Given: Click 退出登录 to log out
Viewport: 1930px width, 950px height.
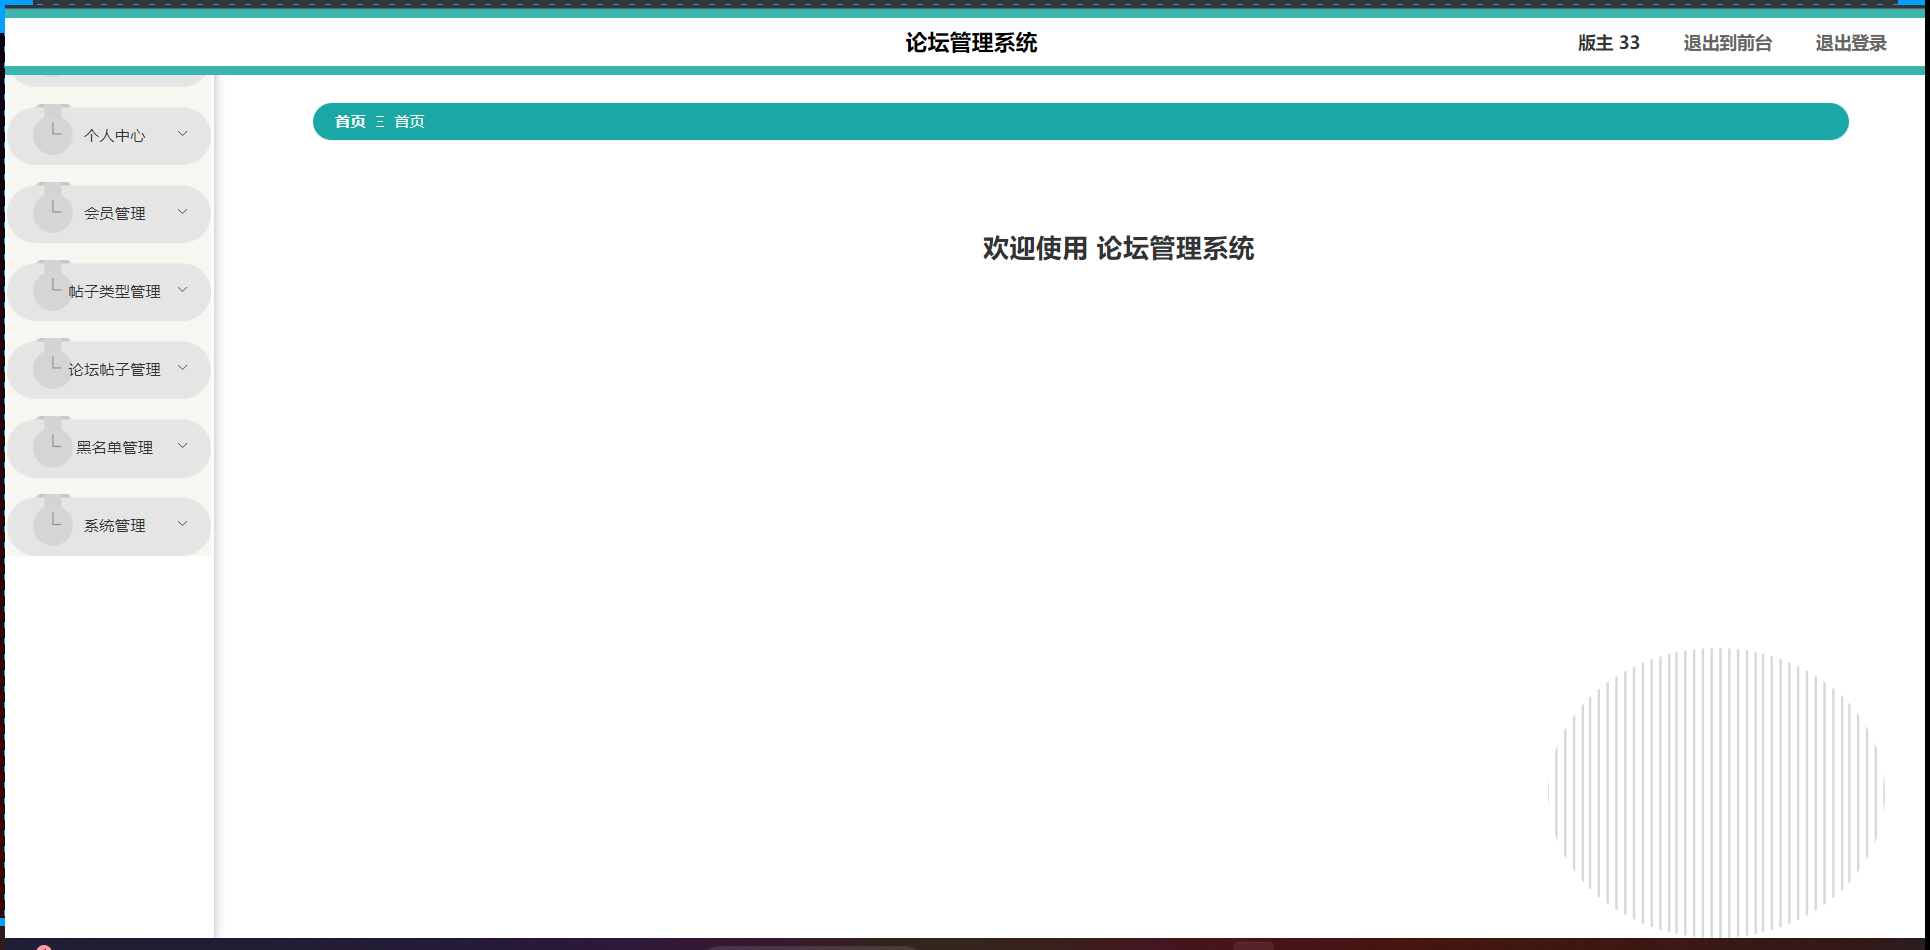Looking at the screenshot, I should tap(1850, 43).
